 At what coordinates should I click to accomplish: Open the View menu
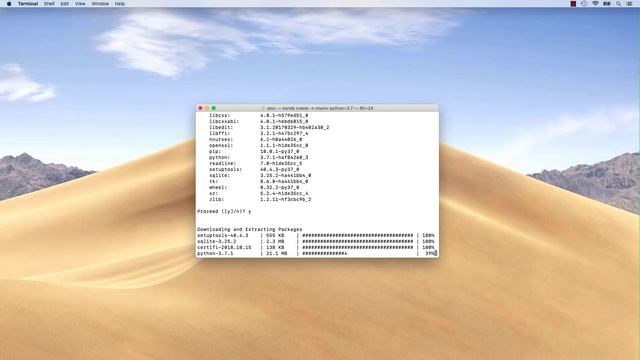80,4
